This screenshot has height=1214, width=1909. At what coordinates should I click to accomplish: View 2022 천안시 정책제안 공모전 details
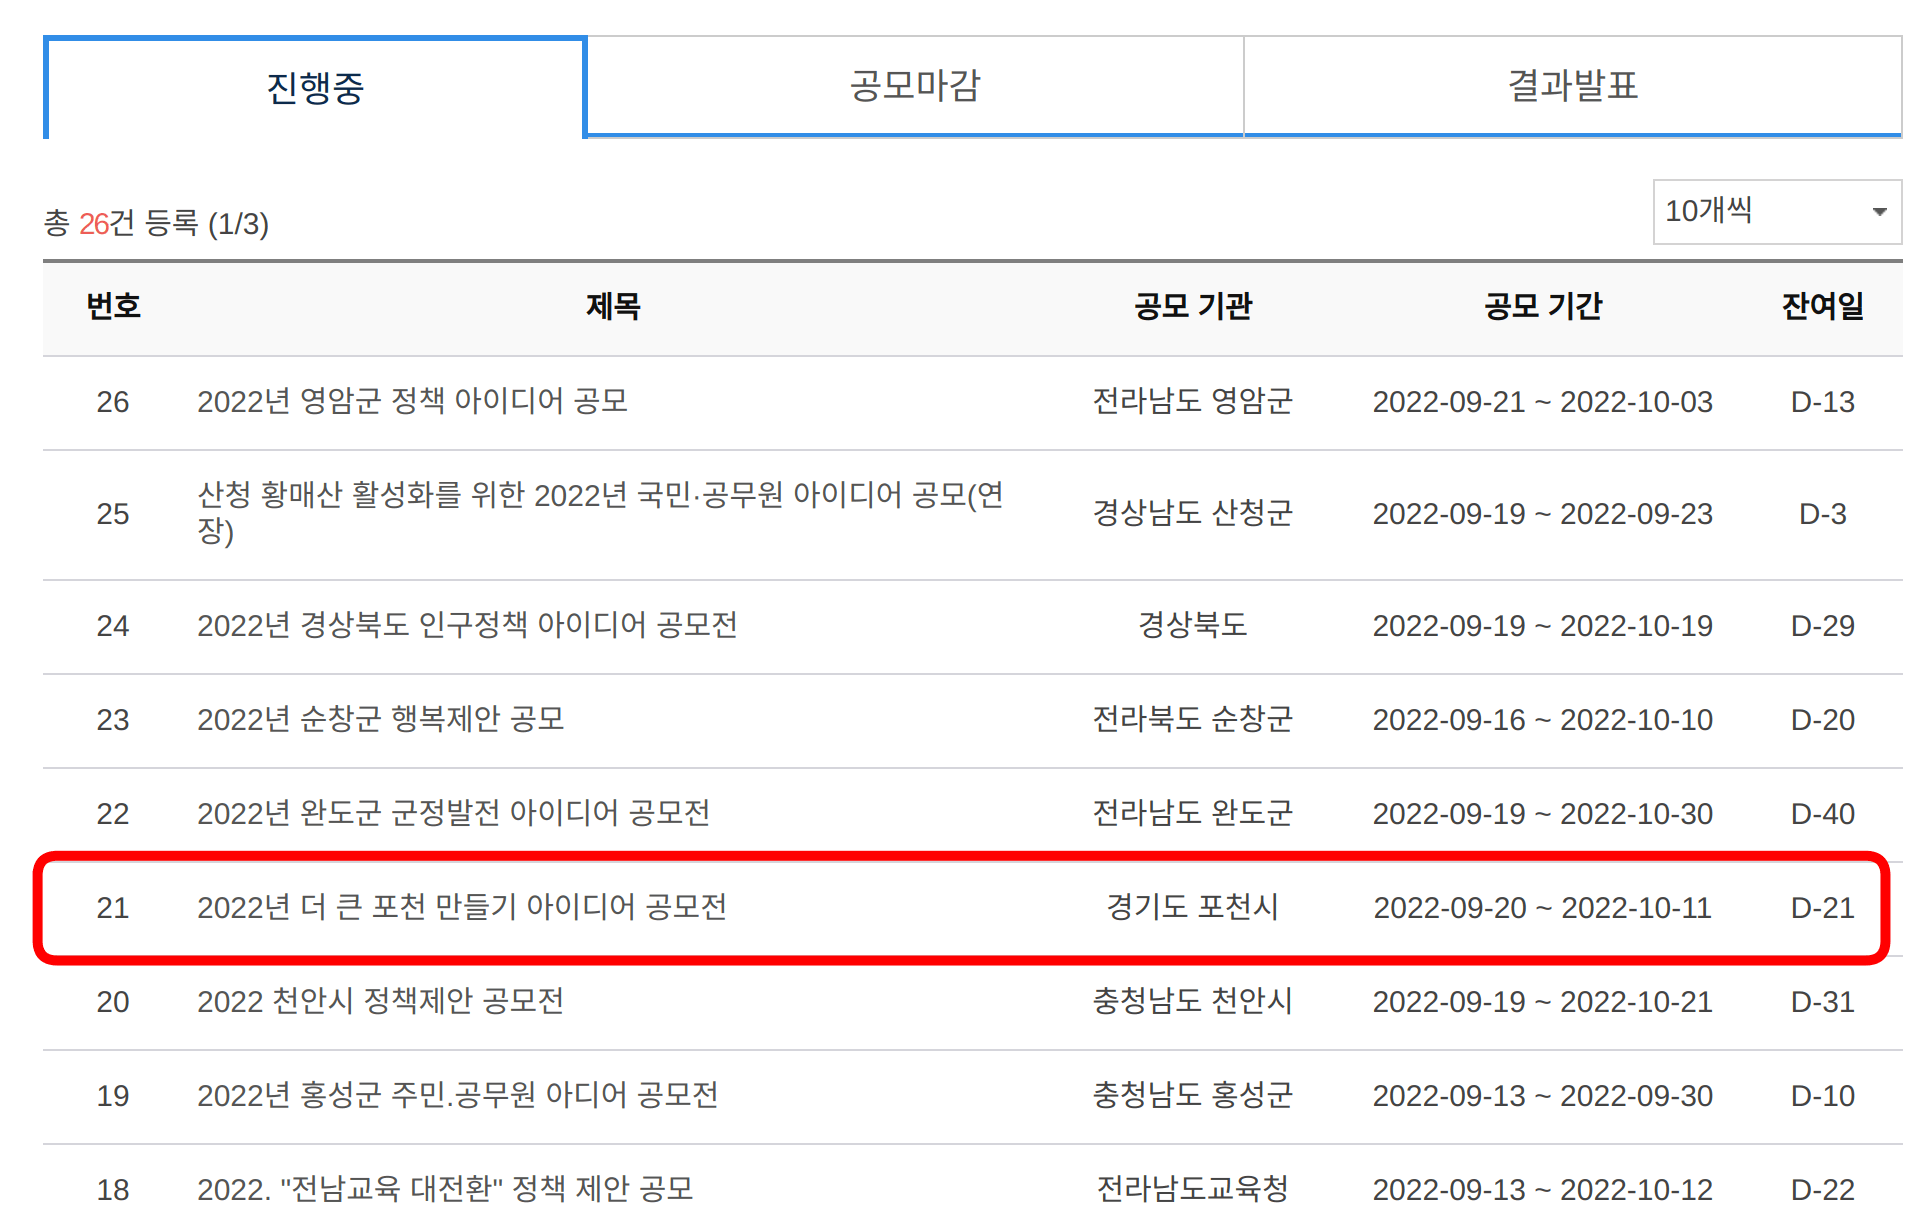pyautogui.click(x=383, y=1001)
